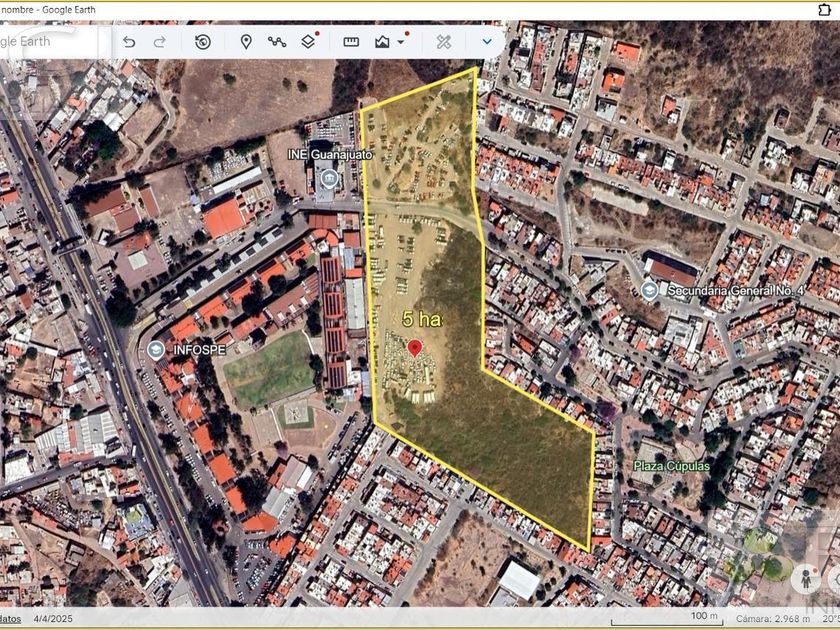This screenshot has height=630, width=840.
Task: Click the red placemark pin under 5 ha
Action: pyautogui.click(x=415, y=347)
